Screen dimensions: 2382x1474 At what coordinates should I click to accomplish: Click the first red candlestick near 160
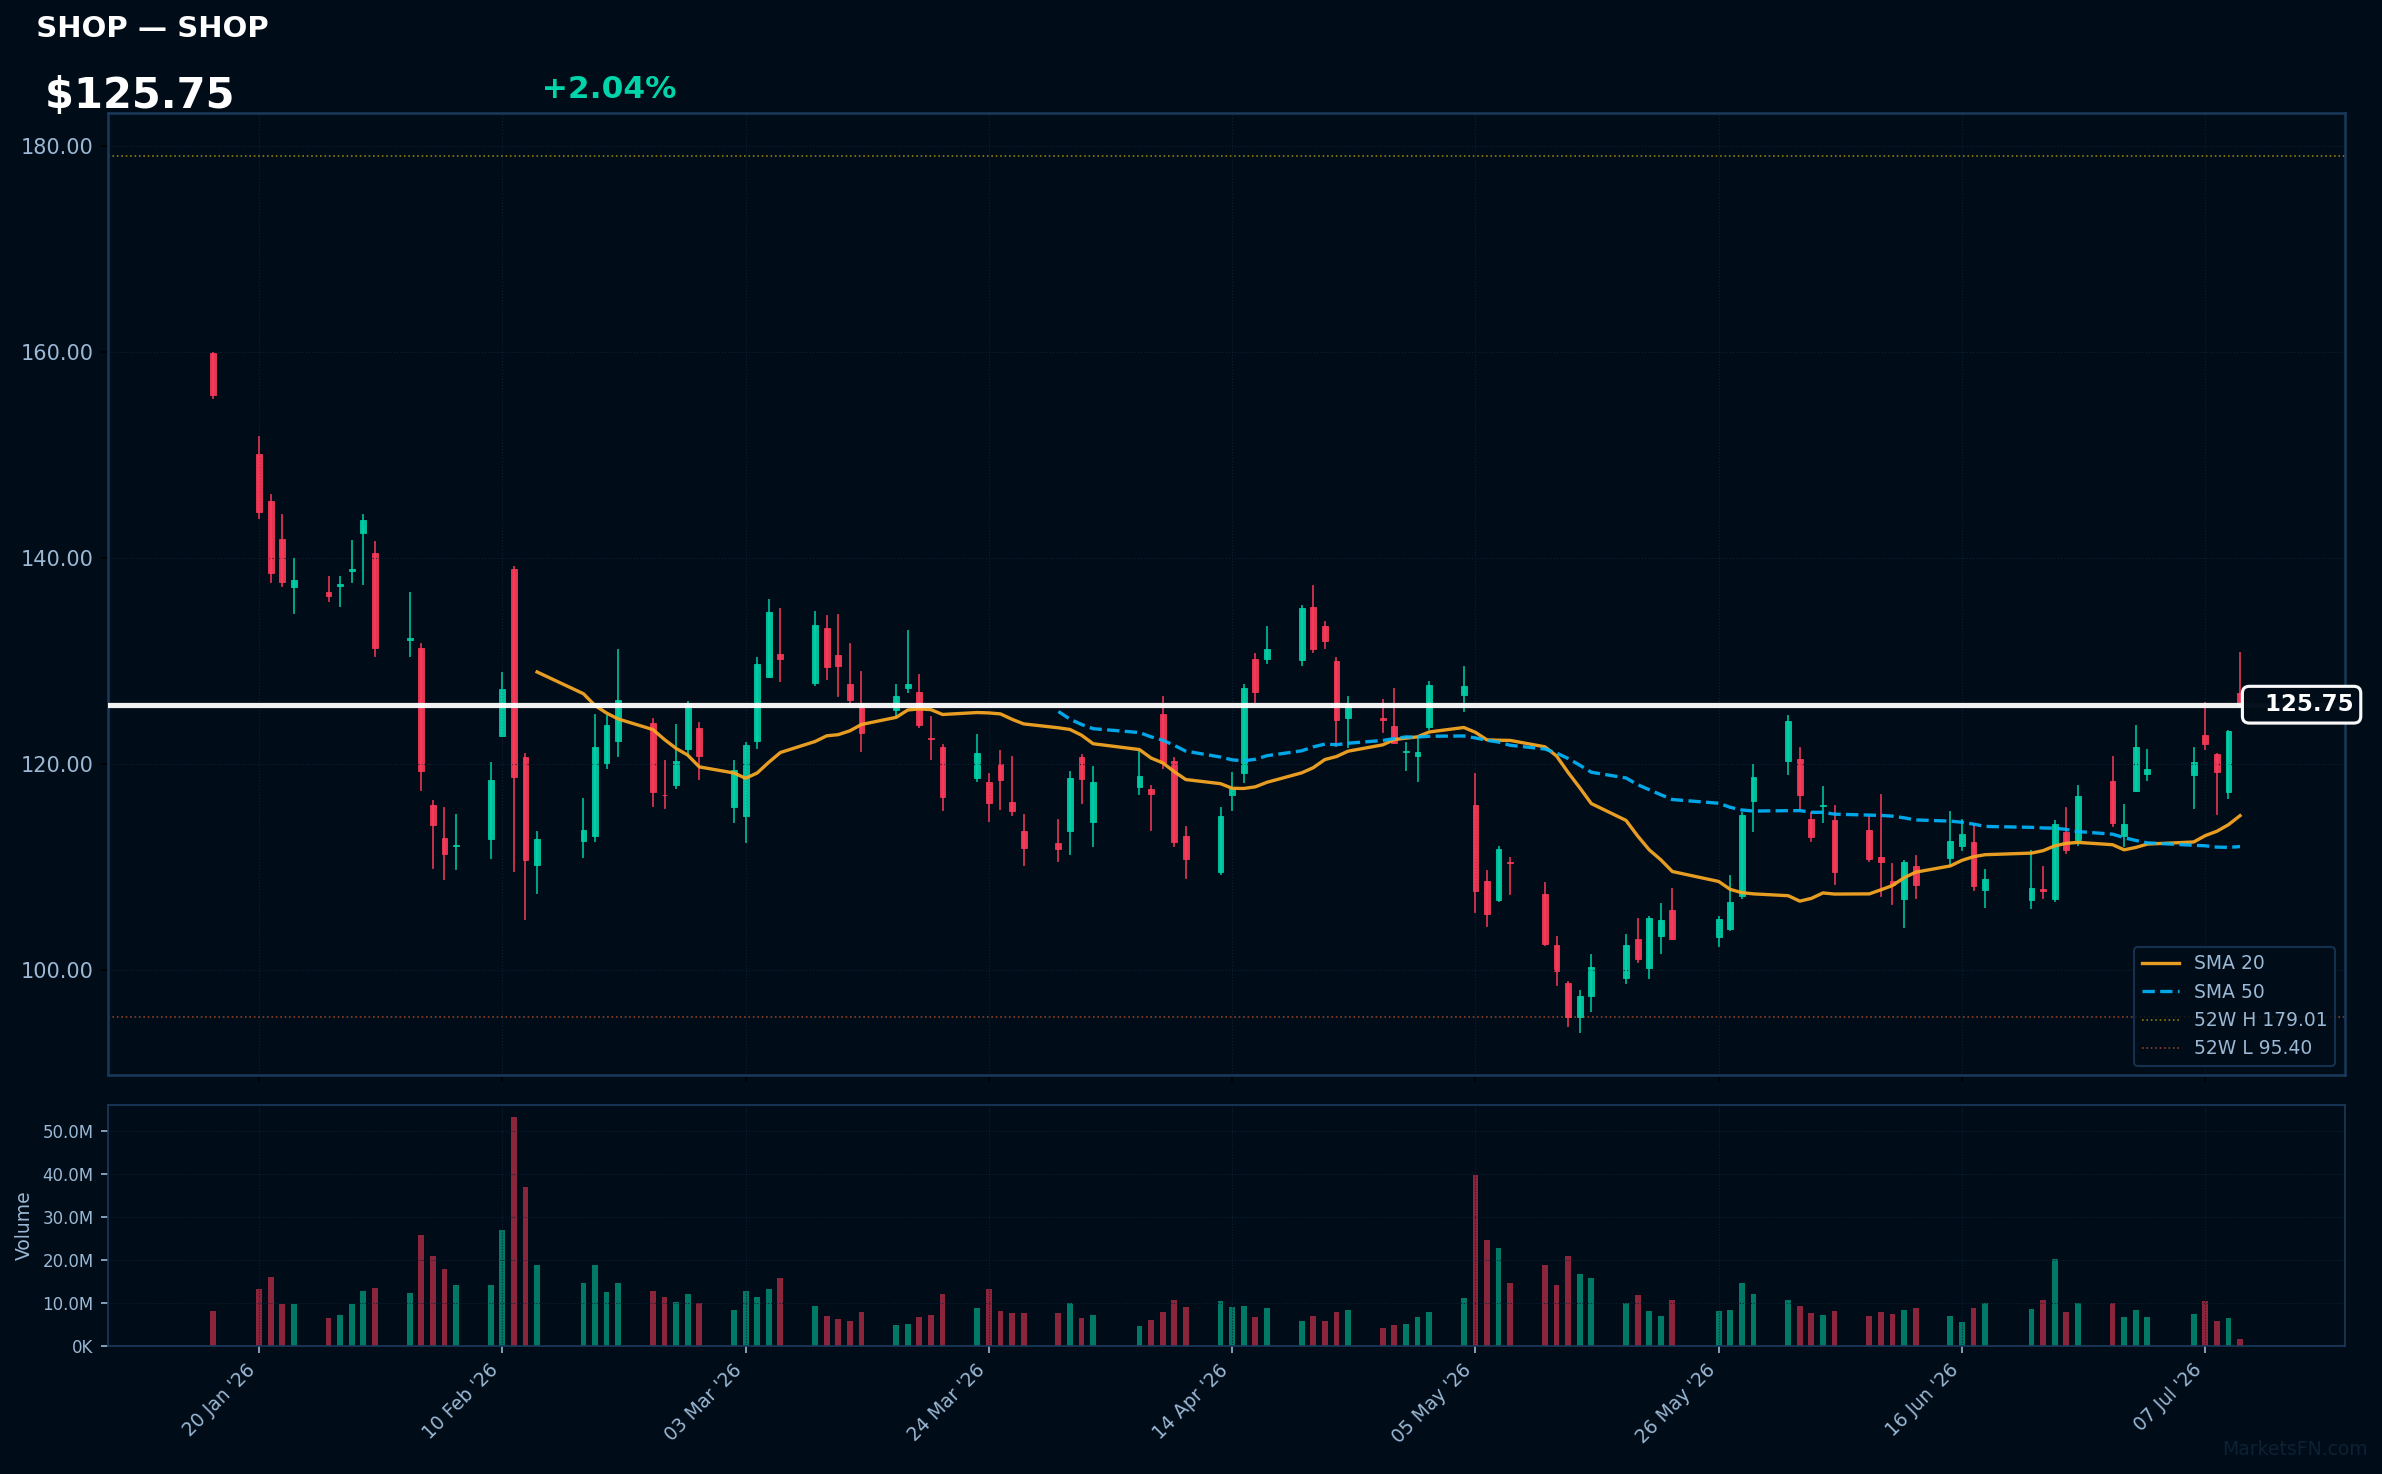(x=213, y=374)
